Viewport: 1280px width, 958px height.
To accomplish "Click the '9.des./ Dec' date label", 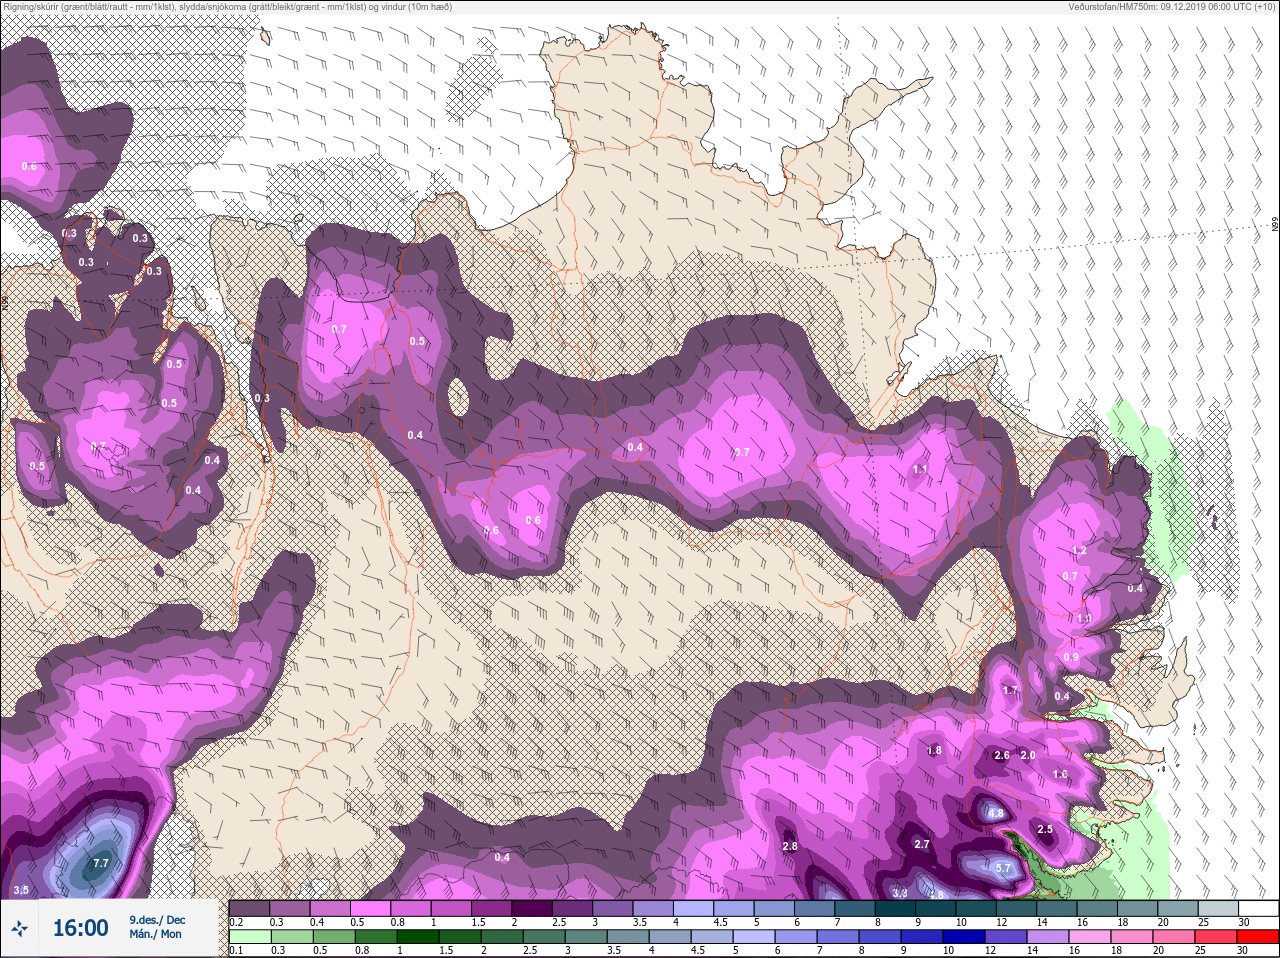I will pyautogui.click(x=157, y=920).
